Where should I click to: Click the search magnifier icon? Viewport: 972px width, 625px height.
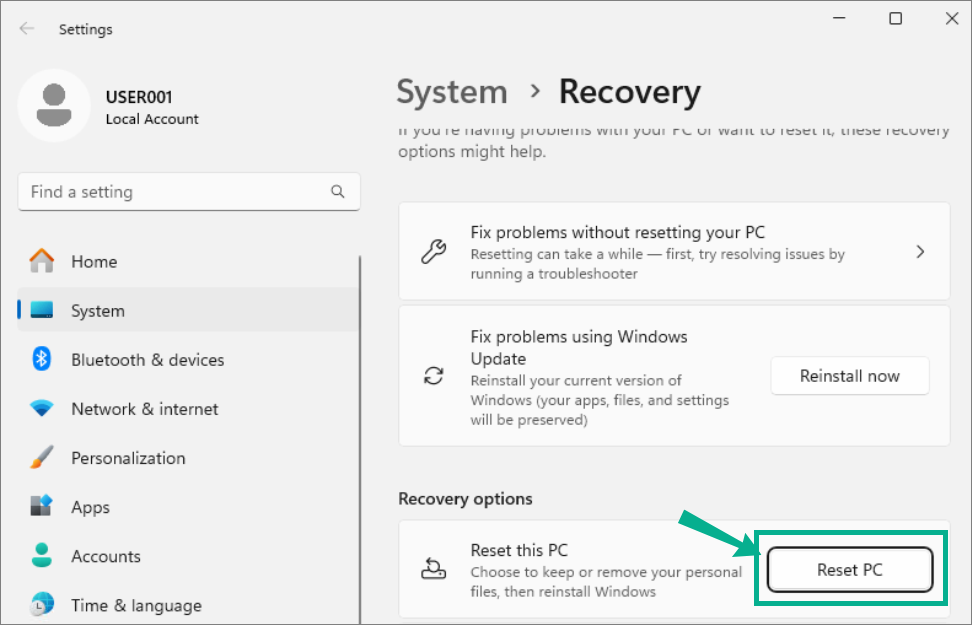coord(337,192)
